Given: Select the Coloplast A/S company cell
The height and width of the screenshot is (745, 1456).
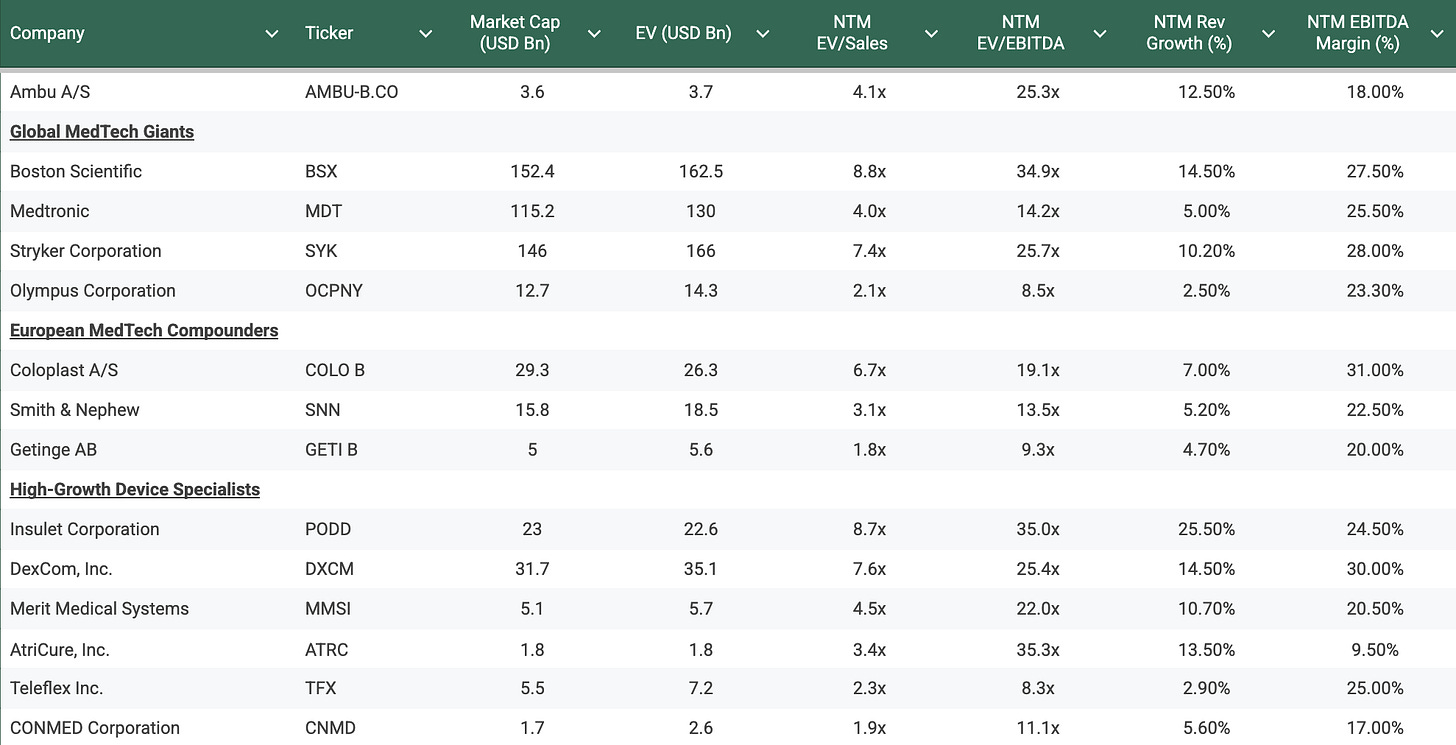Looking at the screenshot, I should tap(64, 370).
